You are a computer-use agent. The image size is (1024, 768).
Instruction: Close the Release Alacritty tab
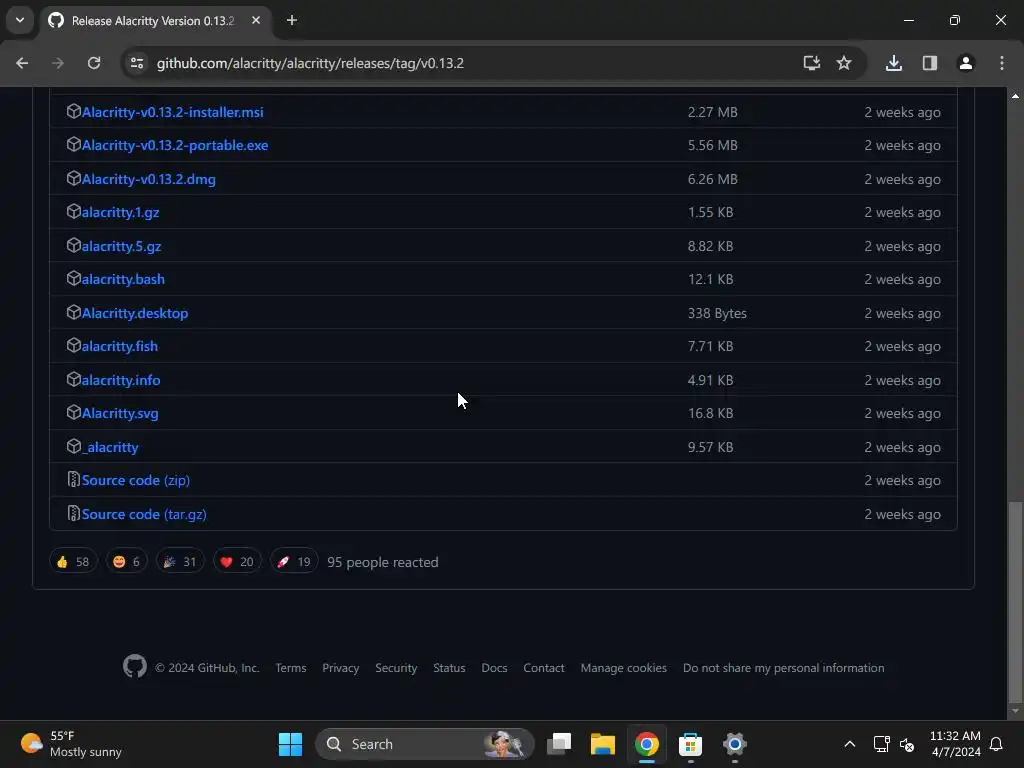[256, 20]
